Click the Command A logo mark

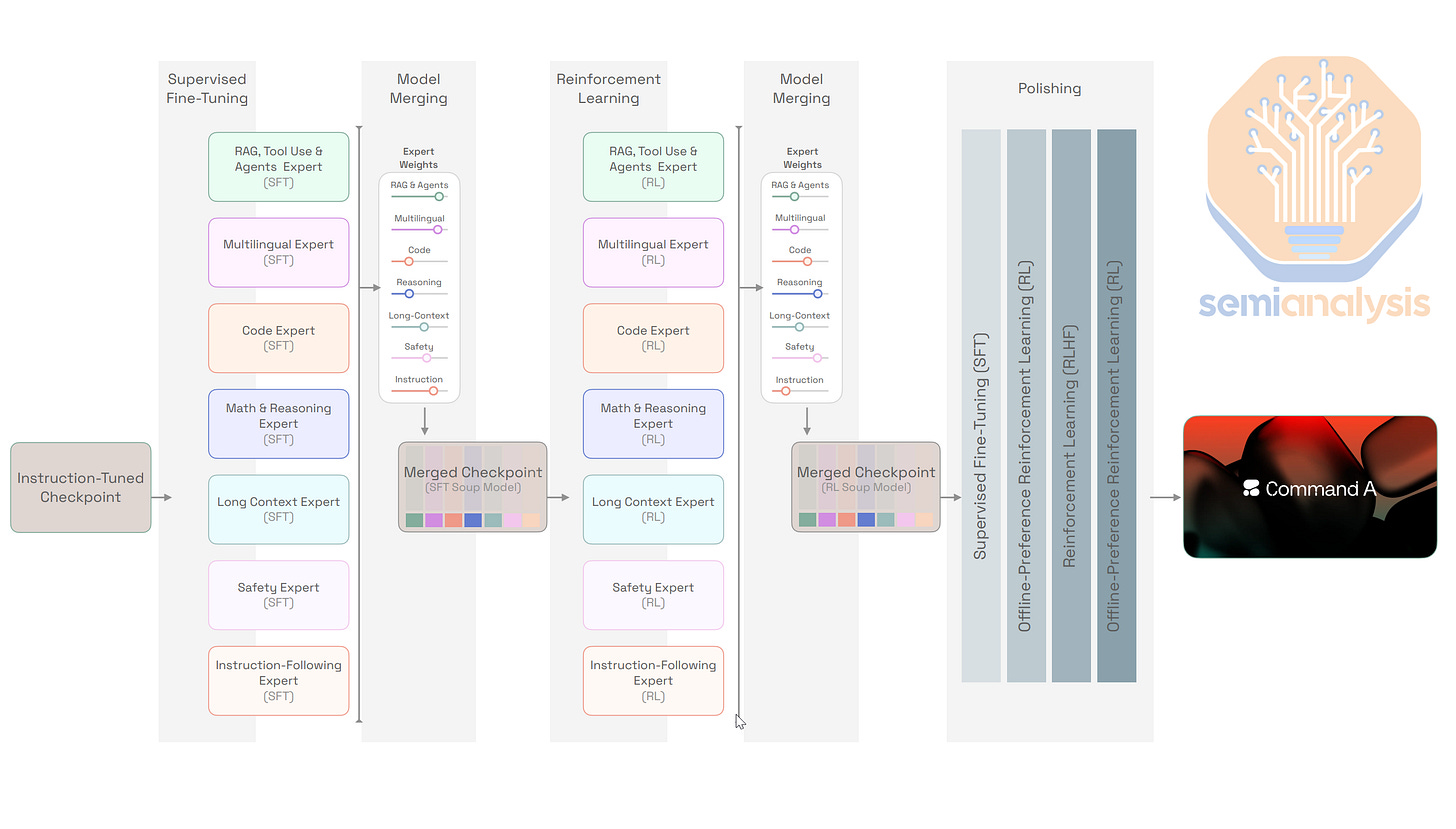(x=1249, y=487)
